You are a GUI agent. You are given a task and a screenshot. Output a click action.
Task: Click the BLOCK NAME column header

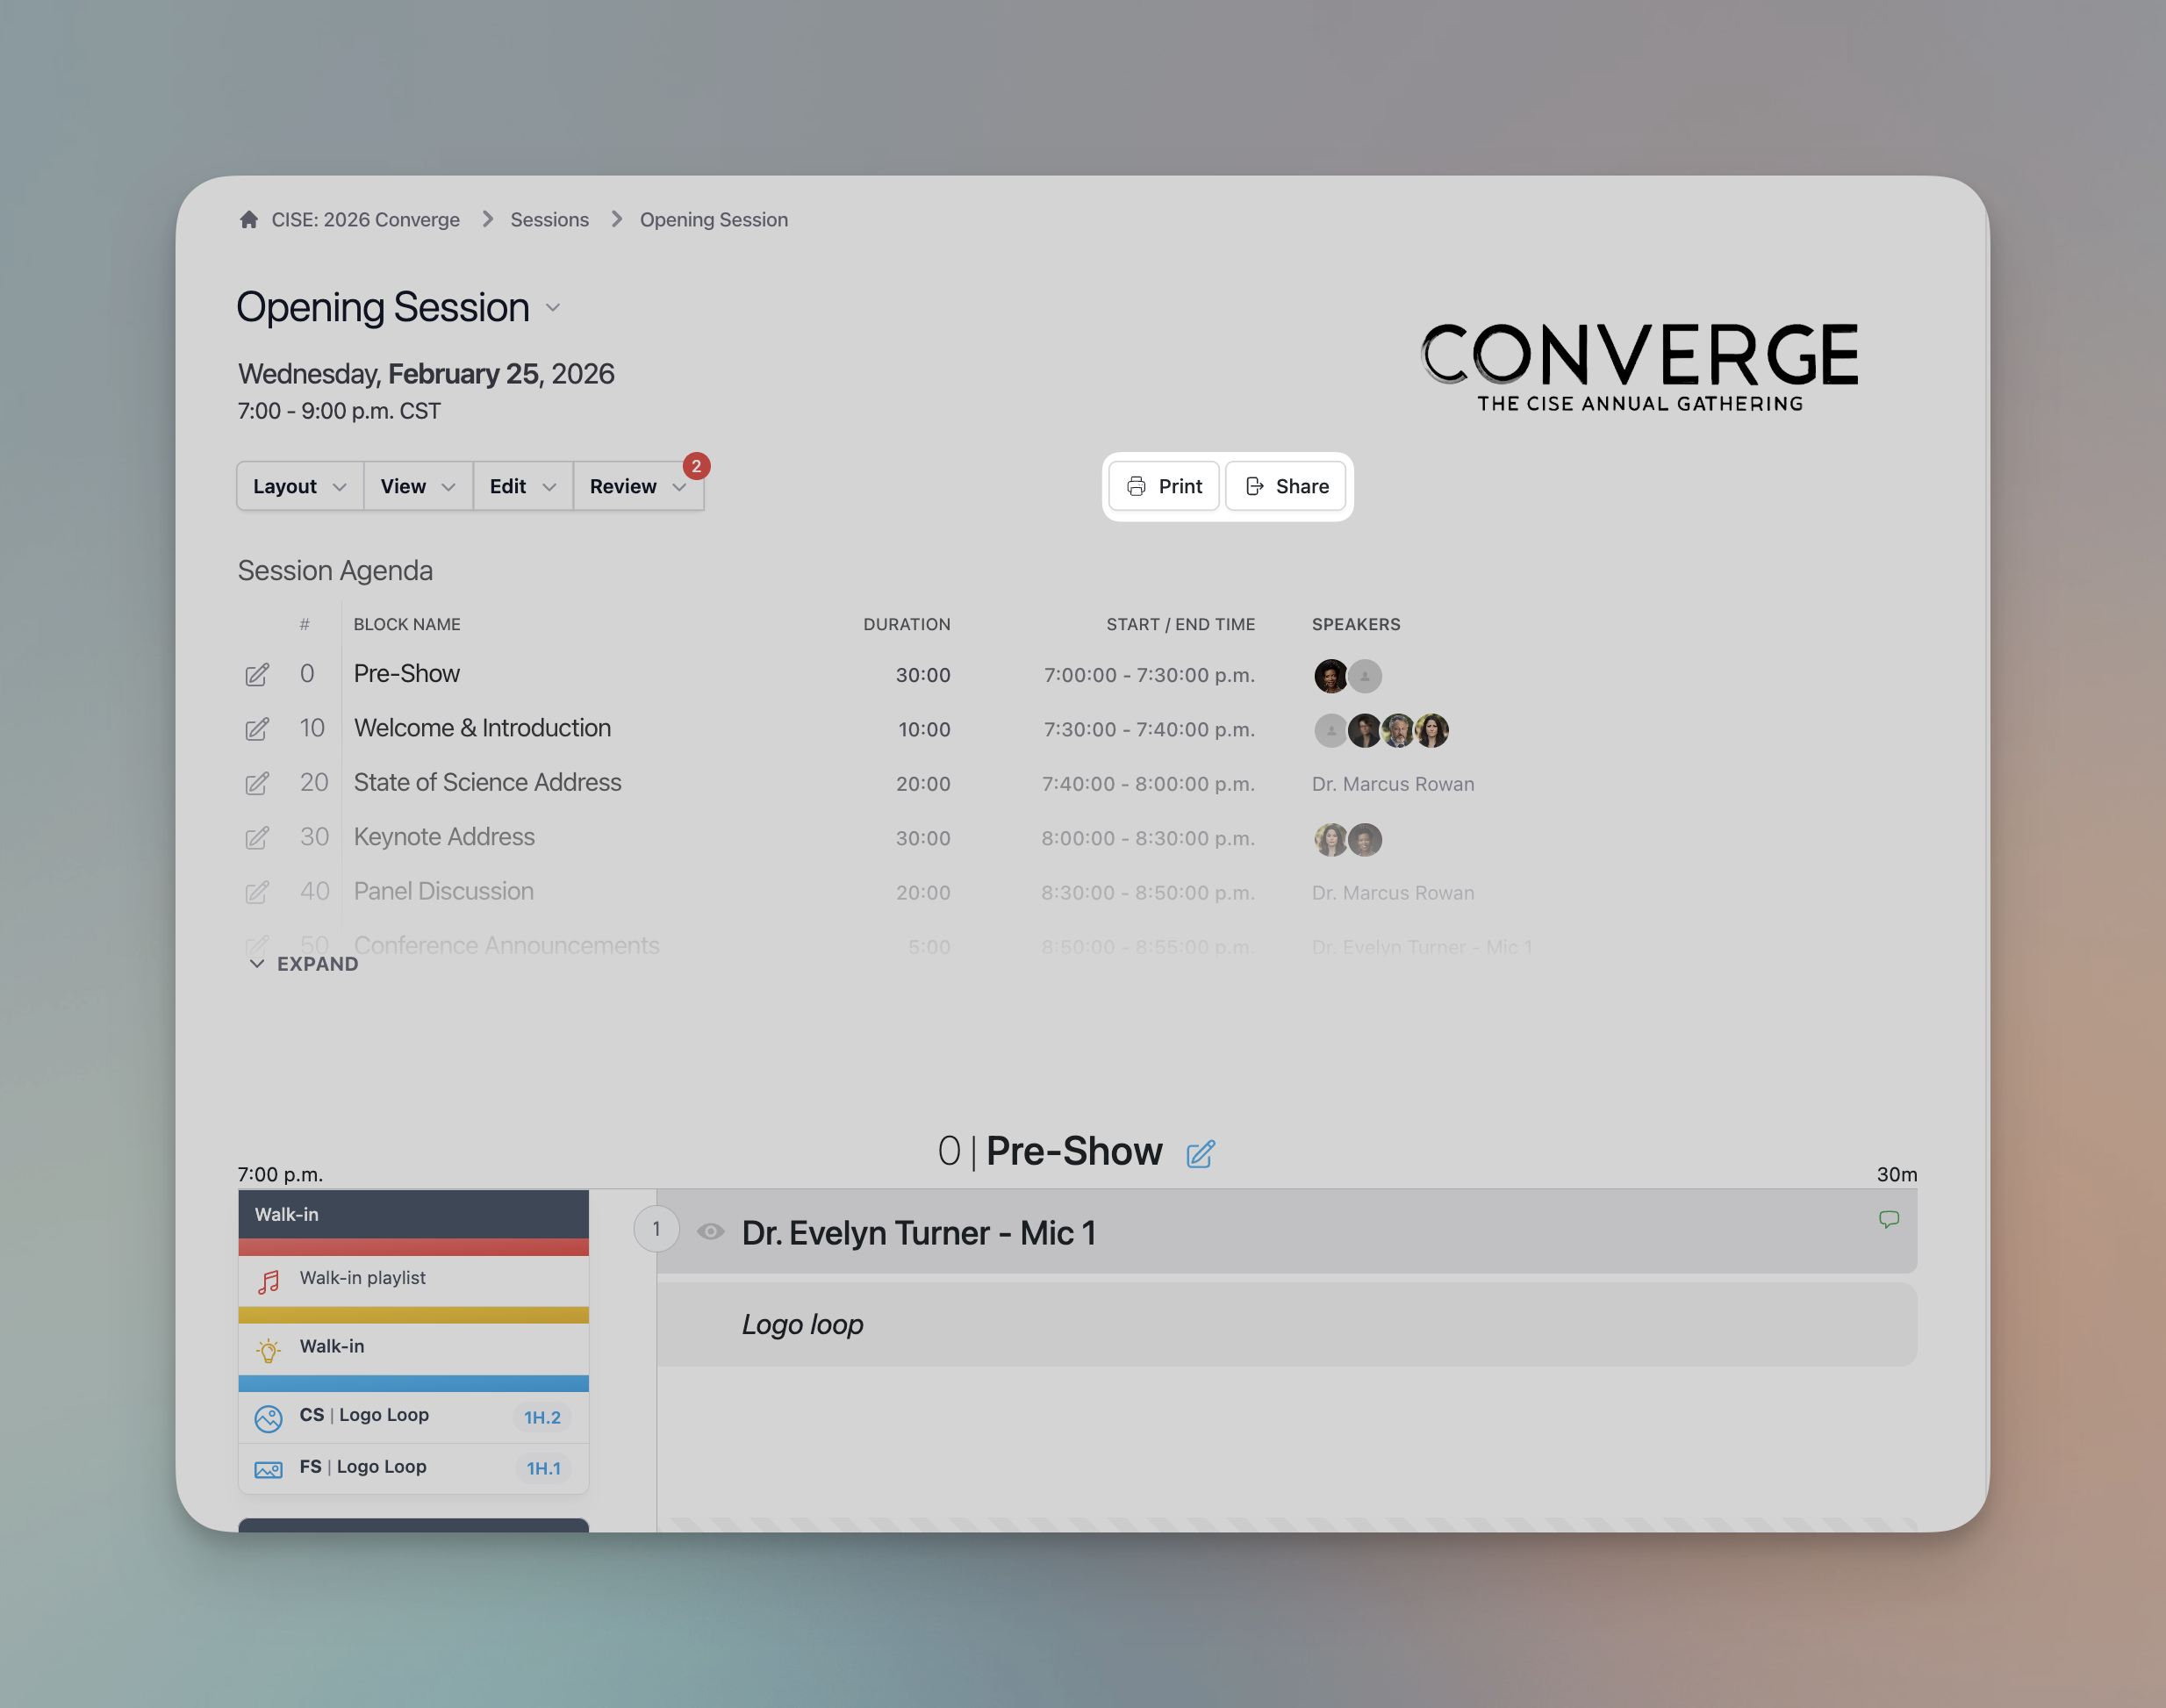[407, 624]
